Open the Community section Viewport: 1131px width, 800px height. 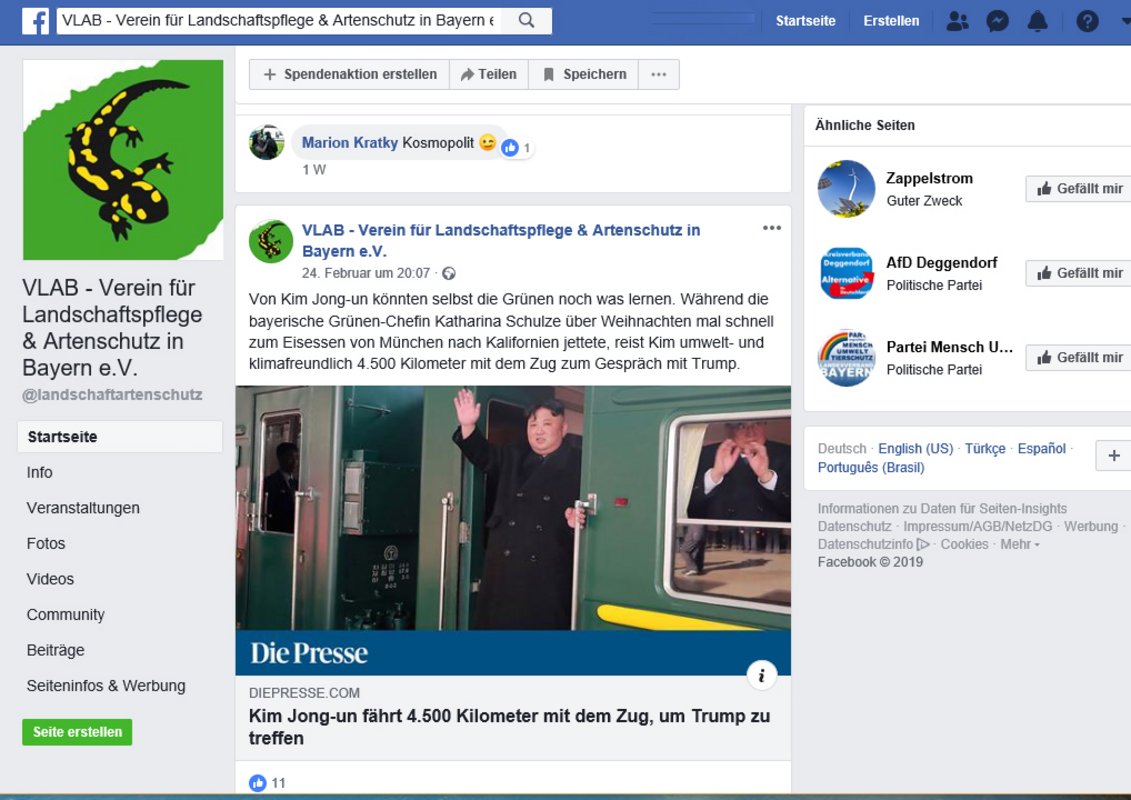66,615
